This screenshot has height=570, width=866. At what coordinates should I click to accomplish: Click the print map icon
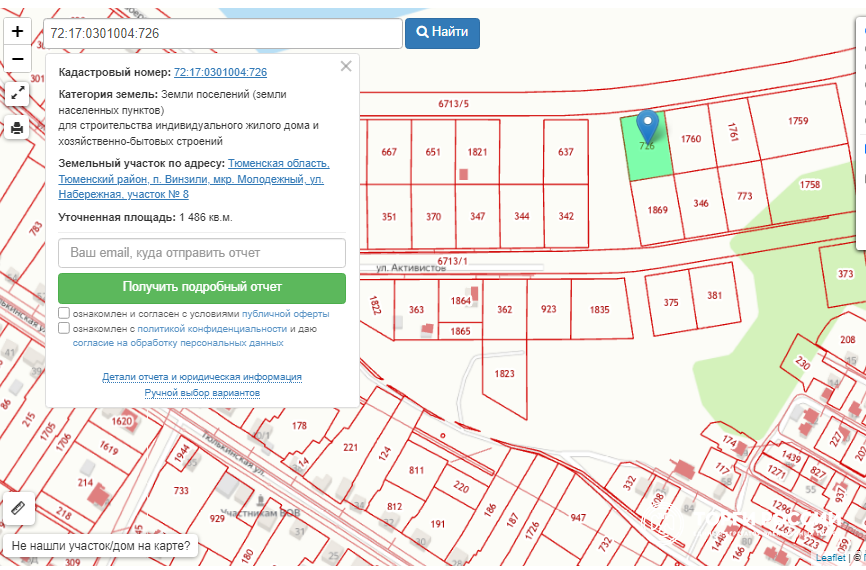(17, 128)
